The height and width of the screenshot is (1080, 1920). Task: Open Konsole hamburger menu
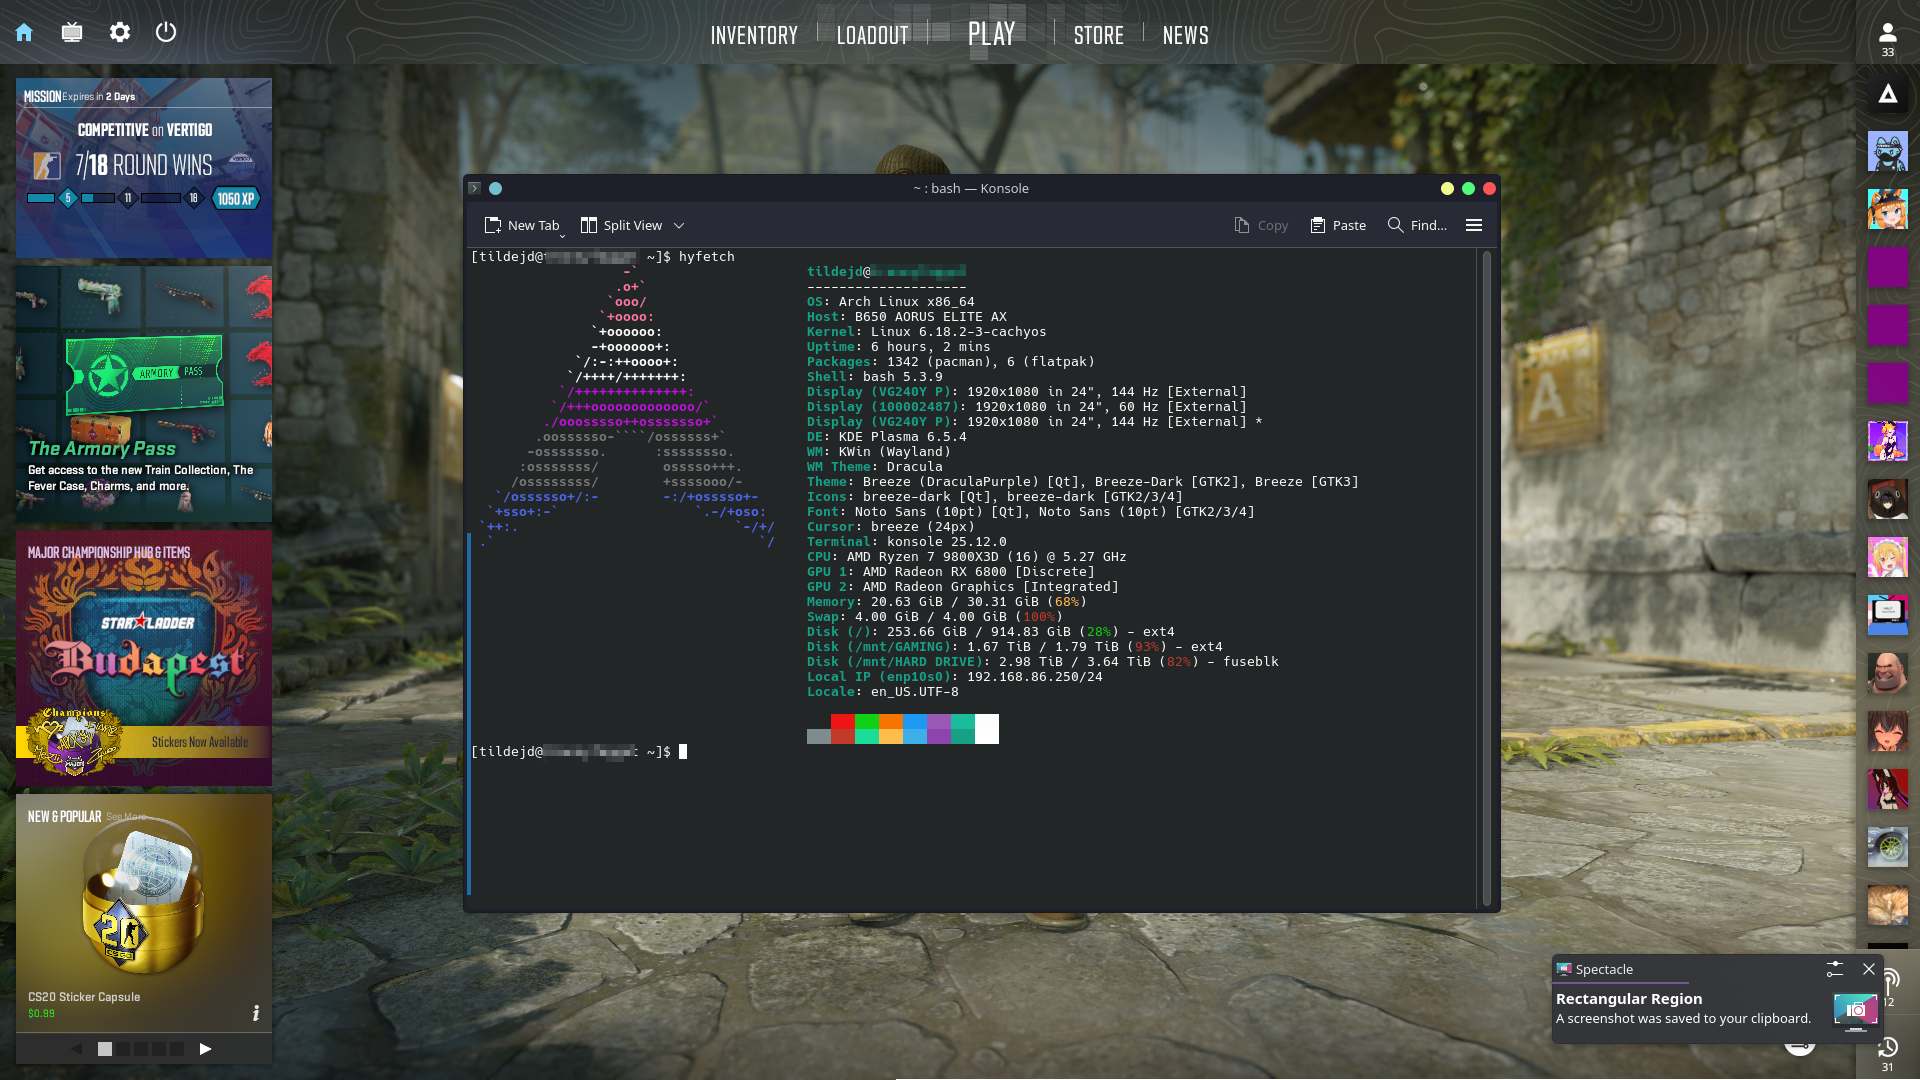(1473, 225)
